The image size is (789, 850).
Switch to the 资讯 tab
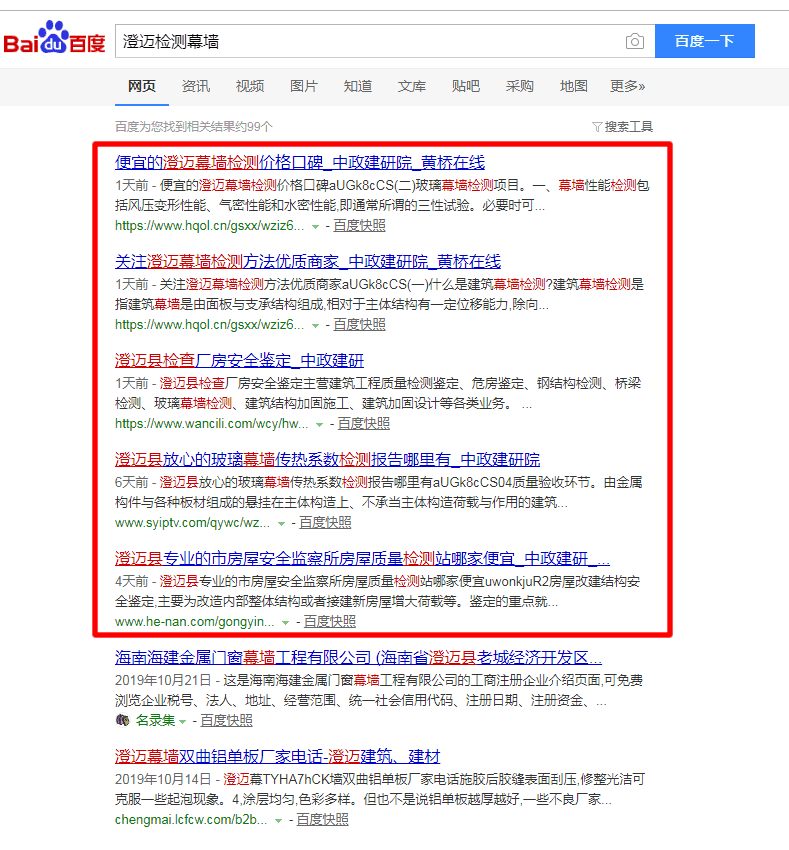[x=195, y=86]
